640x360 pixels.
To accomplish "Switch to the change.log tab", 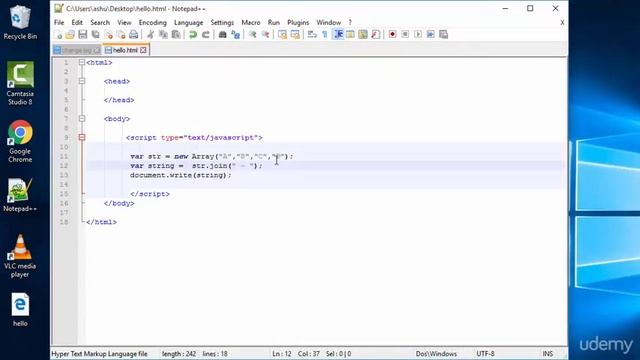I will [x=77, y=50].
